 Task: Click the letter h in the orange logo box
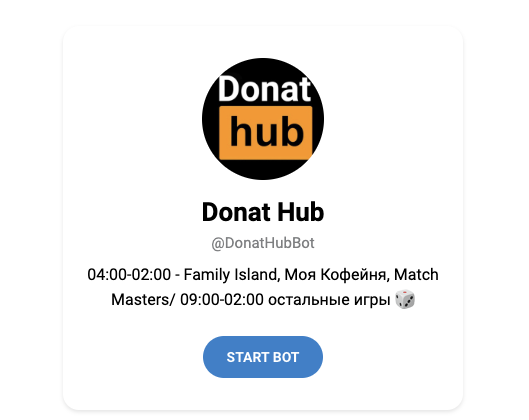click(x=241, y=131)
